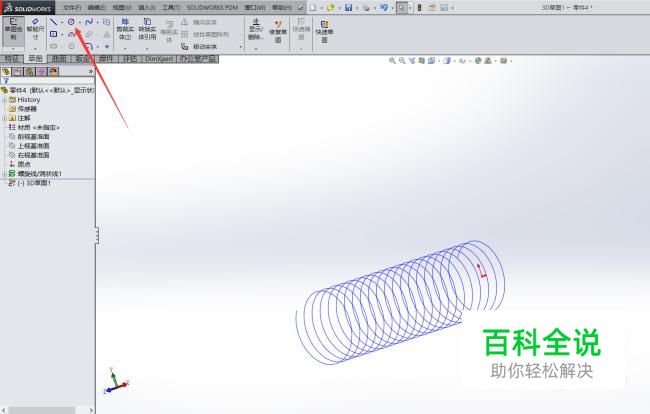Click the Save icon in title bar

(x=349, y=7)
